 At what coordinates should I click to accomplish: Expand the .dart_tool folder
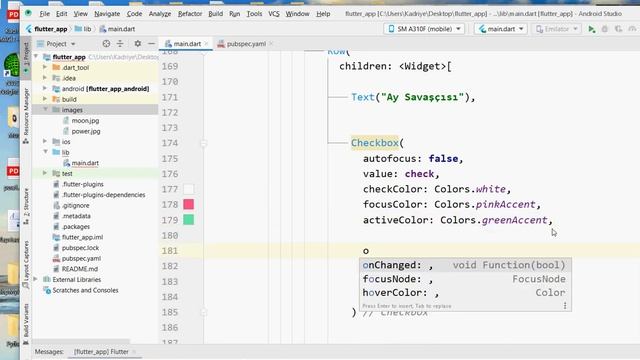(x=45, y=67)
